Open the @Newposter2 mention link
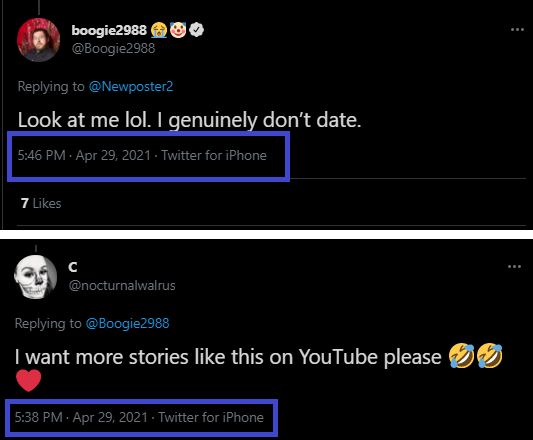The width and height of the screenshot is (533, 440). (x=131, y=86)
